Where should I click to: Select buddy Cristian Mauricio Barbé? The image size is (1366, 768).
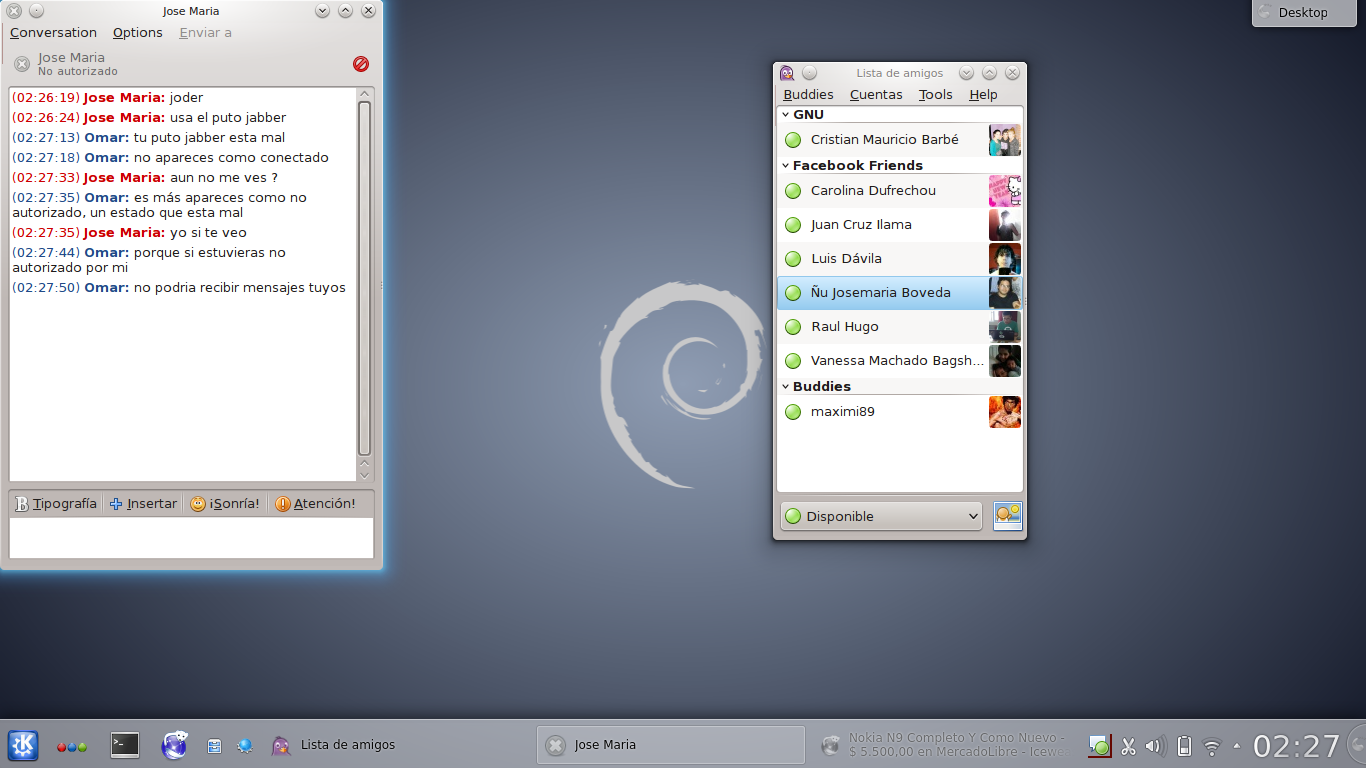(x=900, y=140)
